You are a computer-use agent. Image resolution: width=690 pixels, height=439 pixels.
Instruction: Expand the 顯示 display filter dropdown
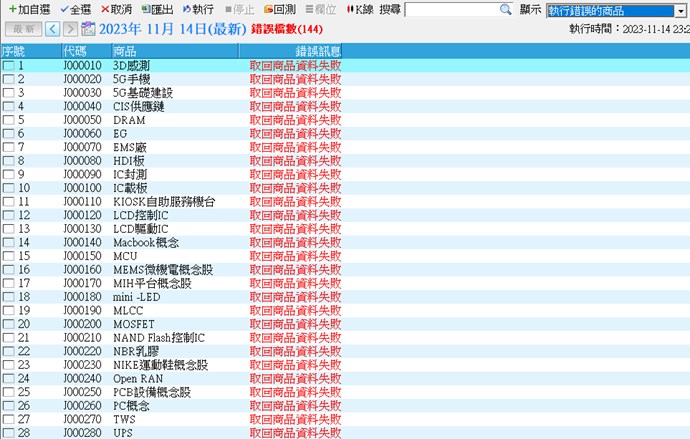680,10
